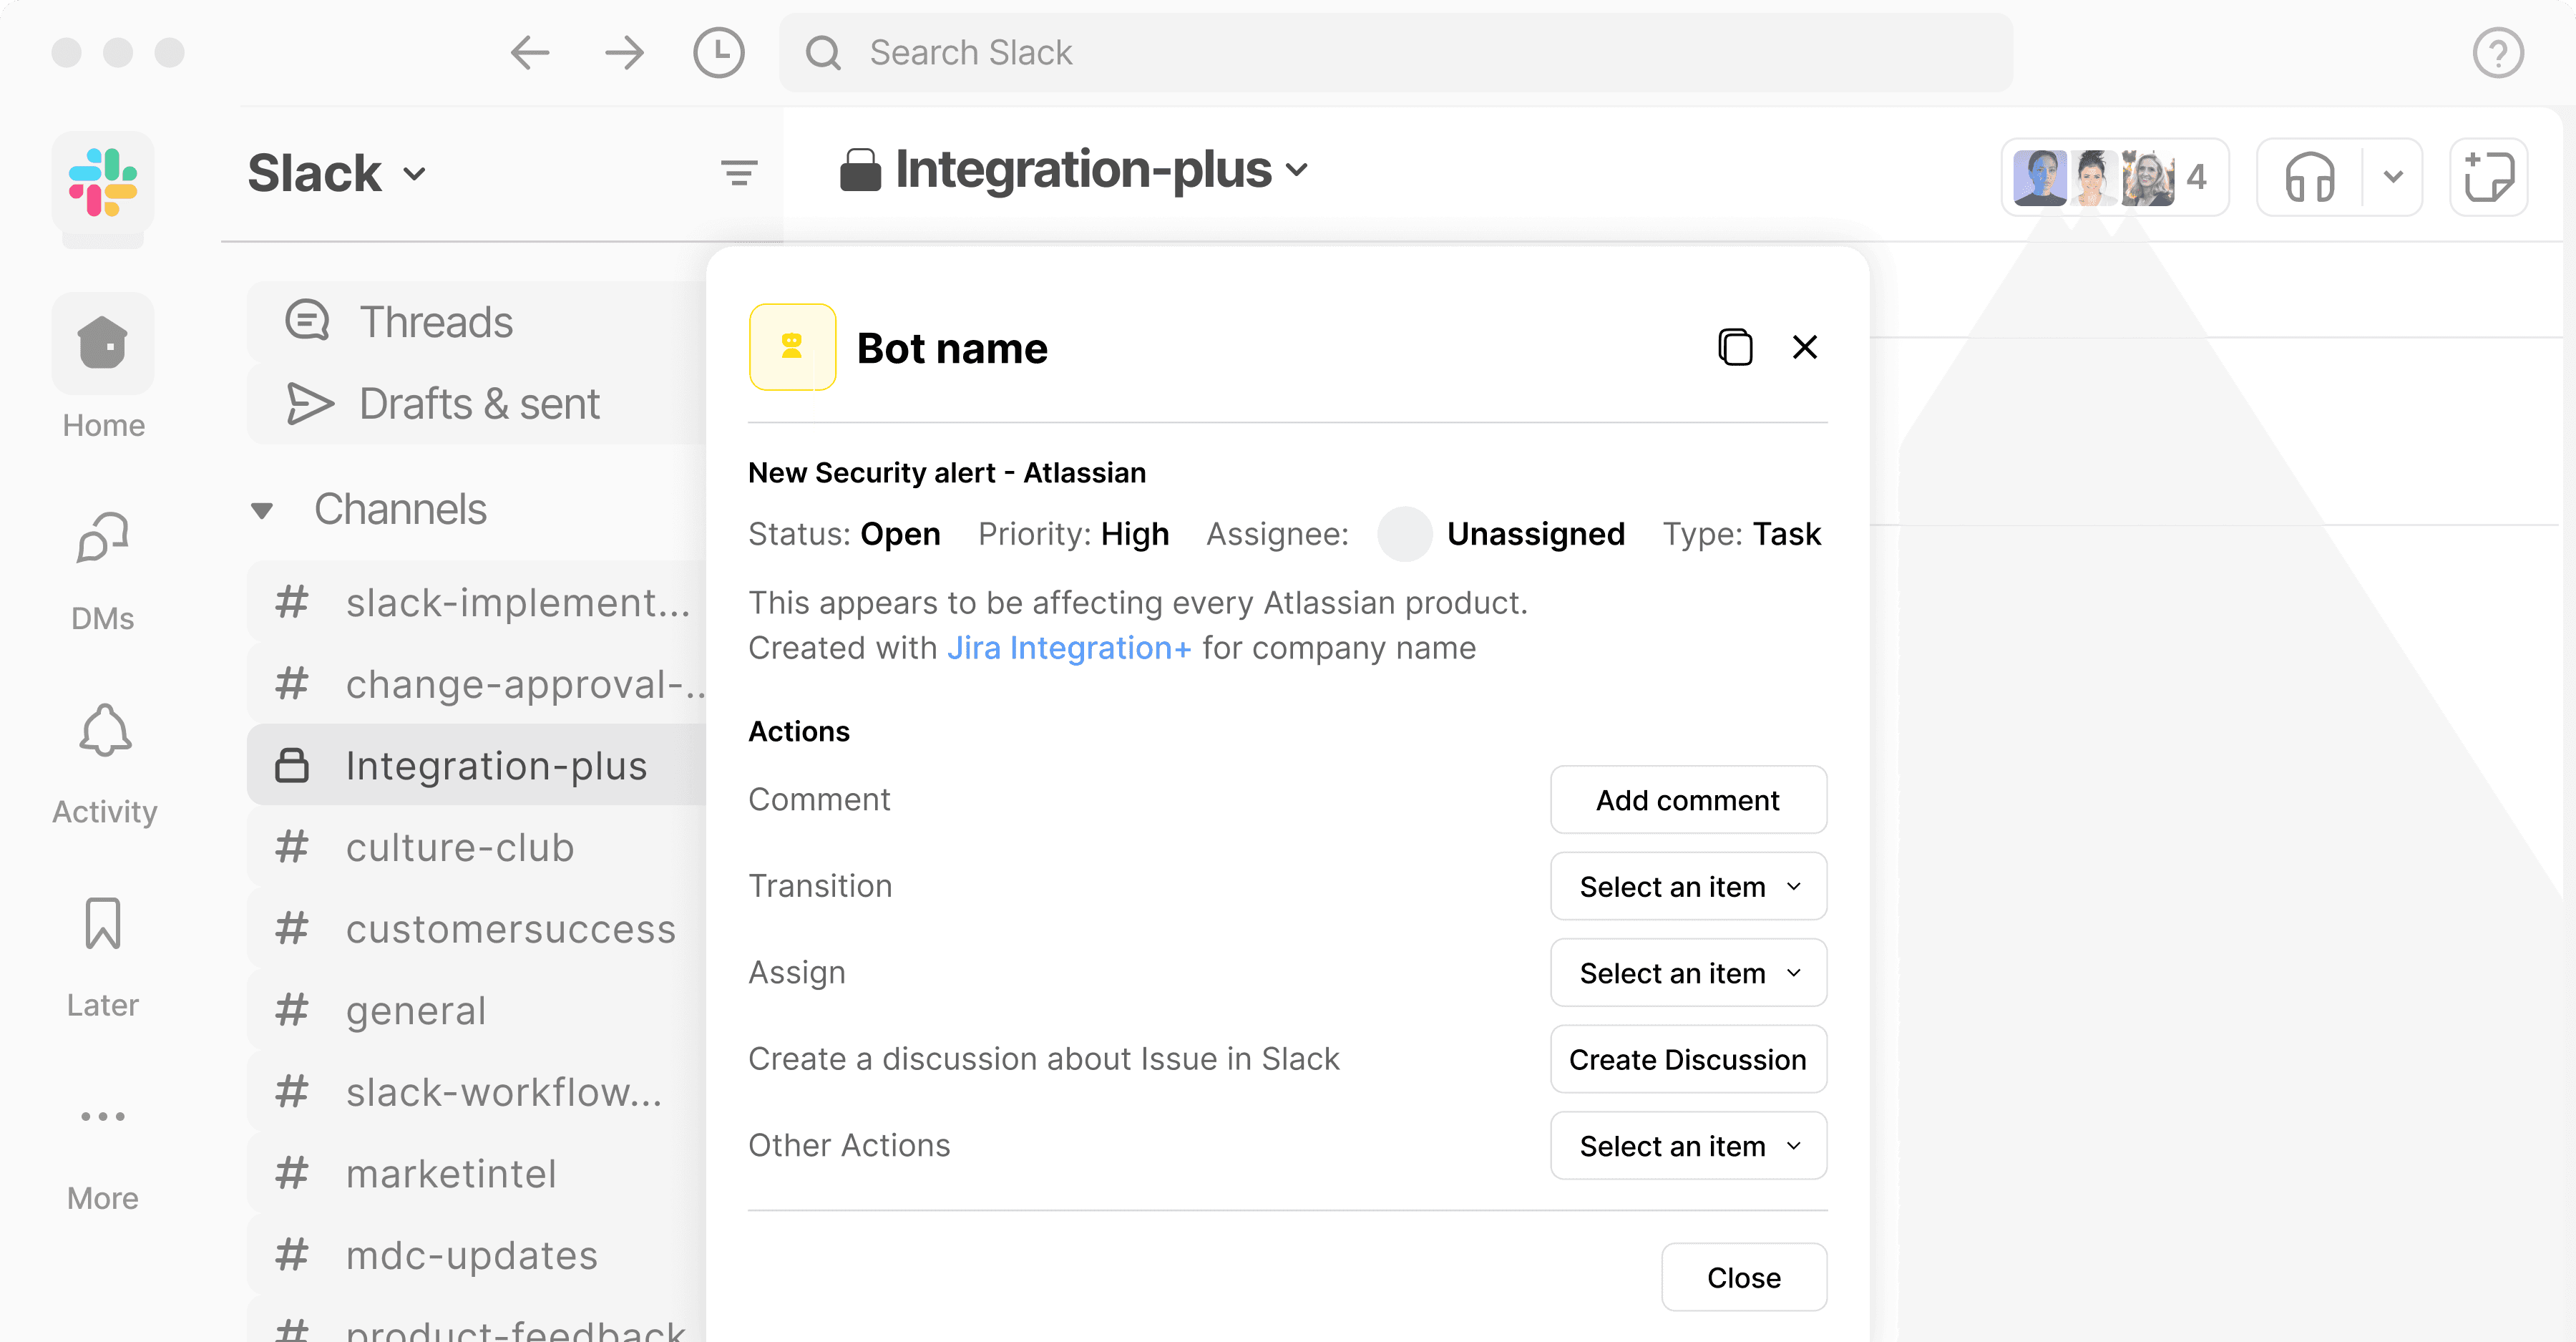Open the history clock icon

tap(719, 52)
